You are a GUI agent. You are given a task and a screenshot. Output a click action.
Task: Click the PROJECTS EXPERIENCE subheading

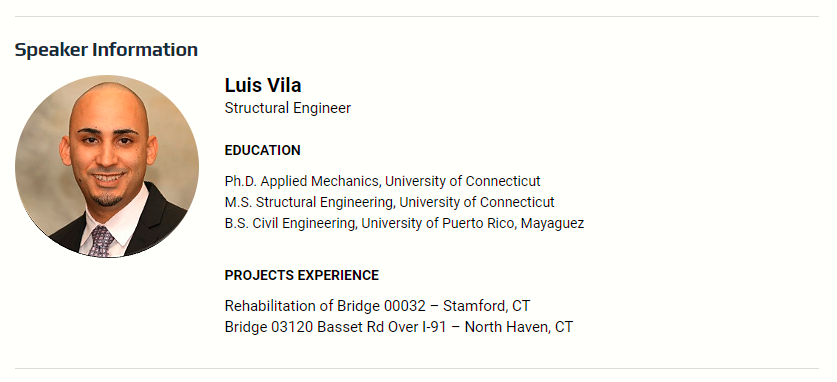[x=302, y=275]
